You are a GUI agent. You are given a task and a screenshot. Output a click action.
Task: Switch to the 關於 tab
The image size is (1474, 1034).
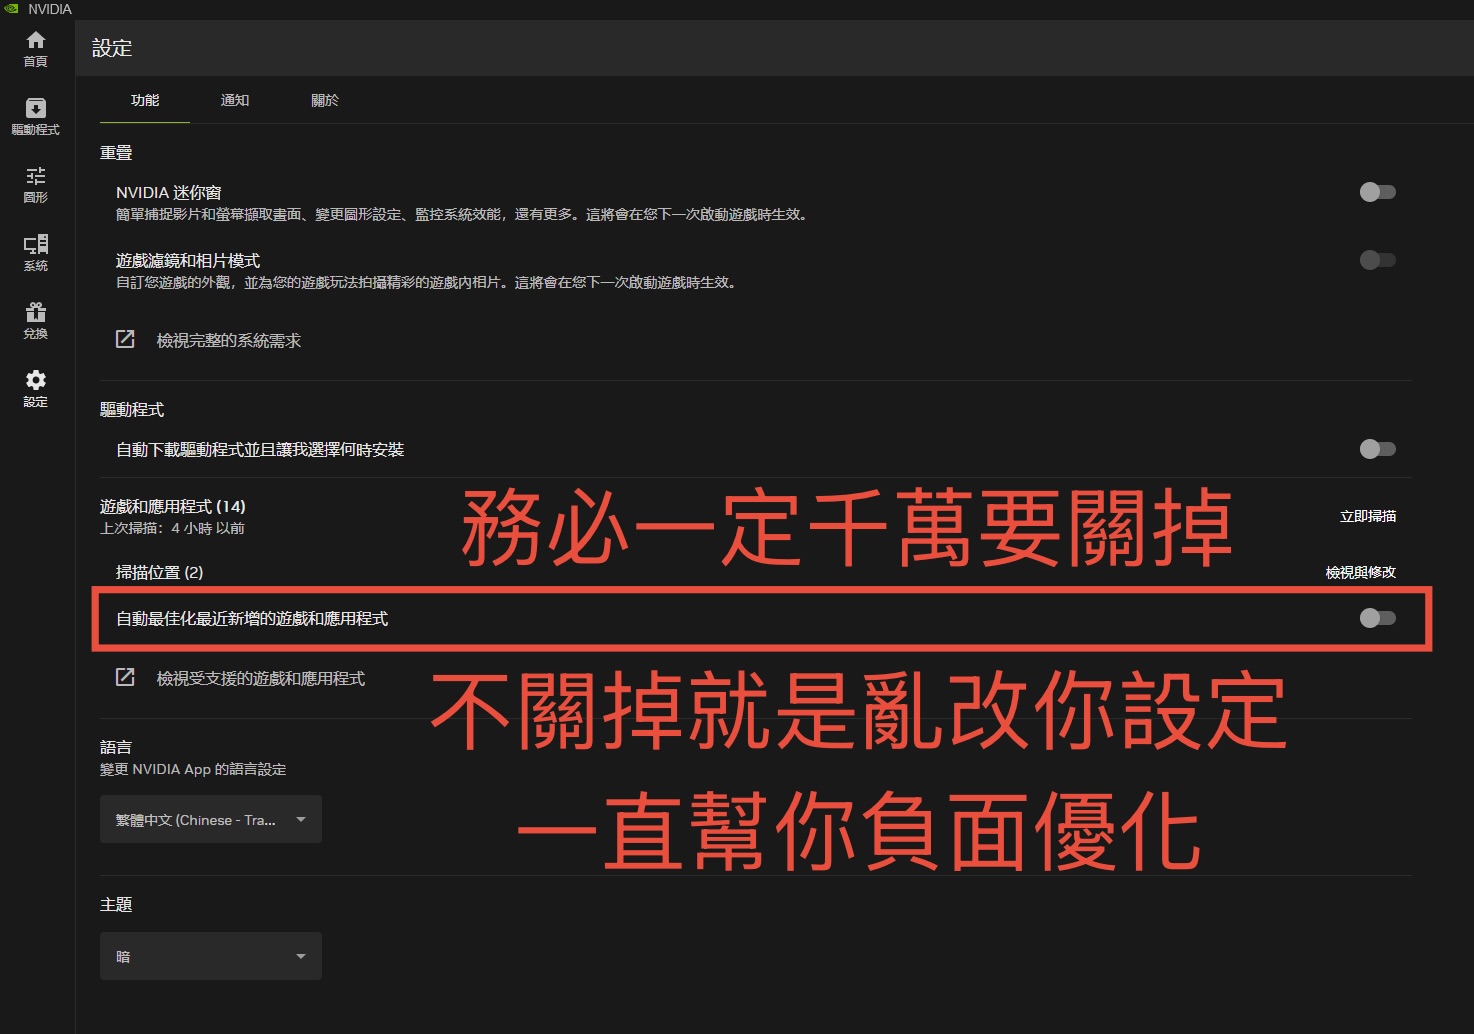tap(325, 100)
